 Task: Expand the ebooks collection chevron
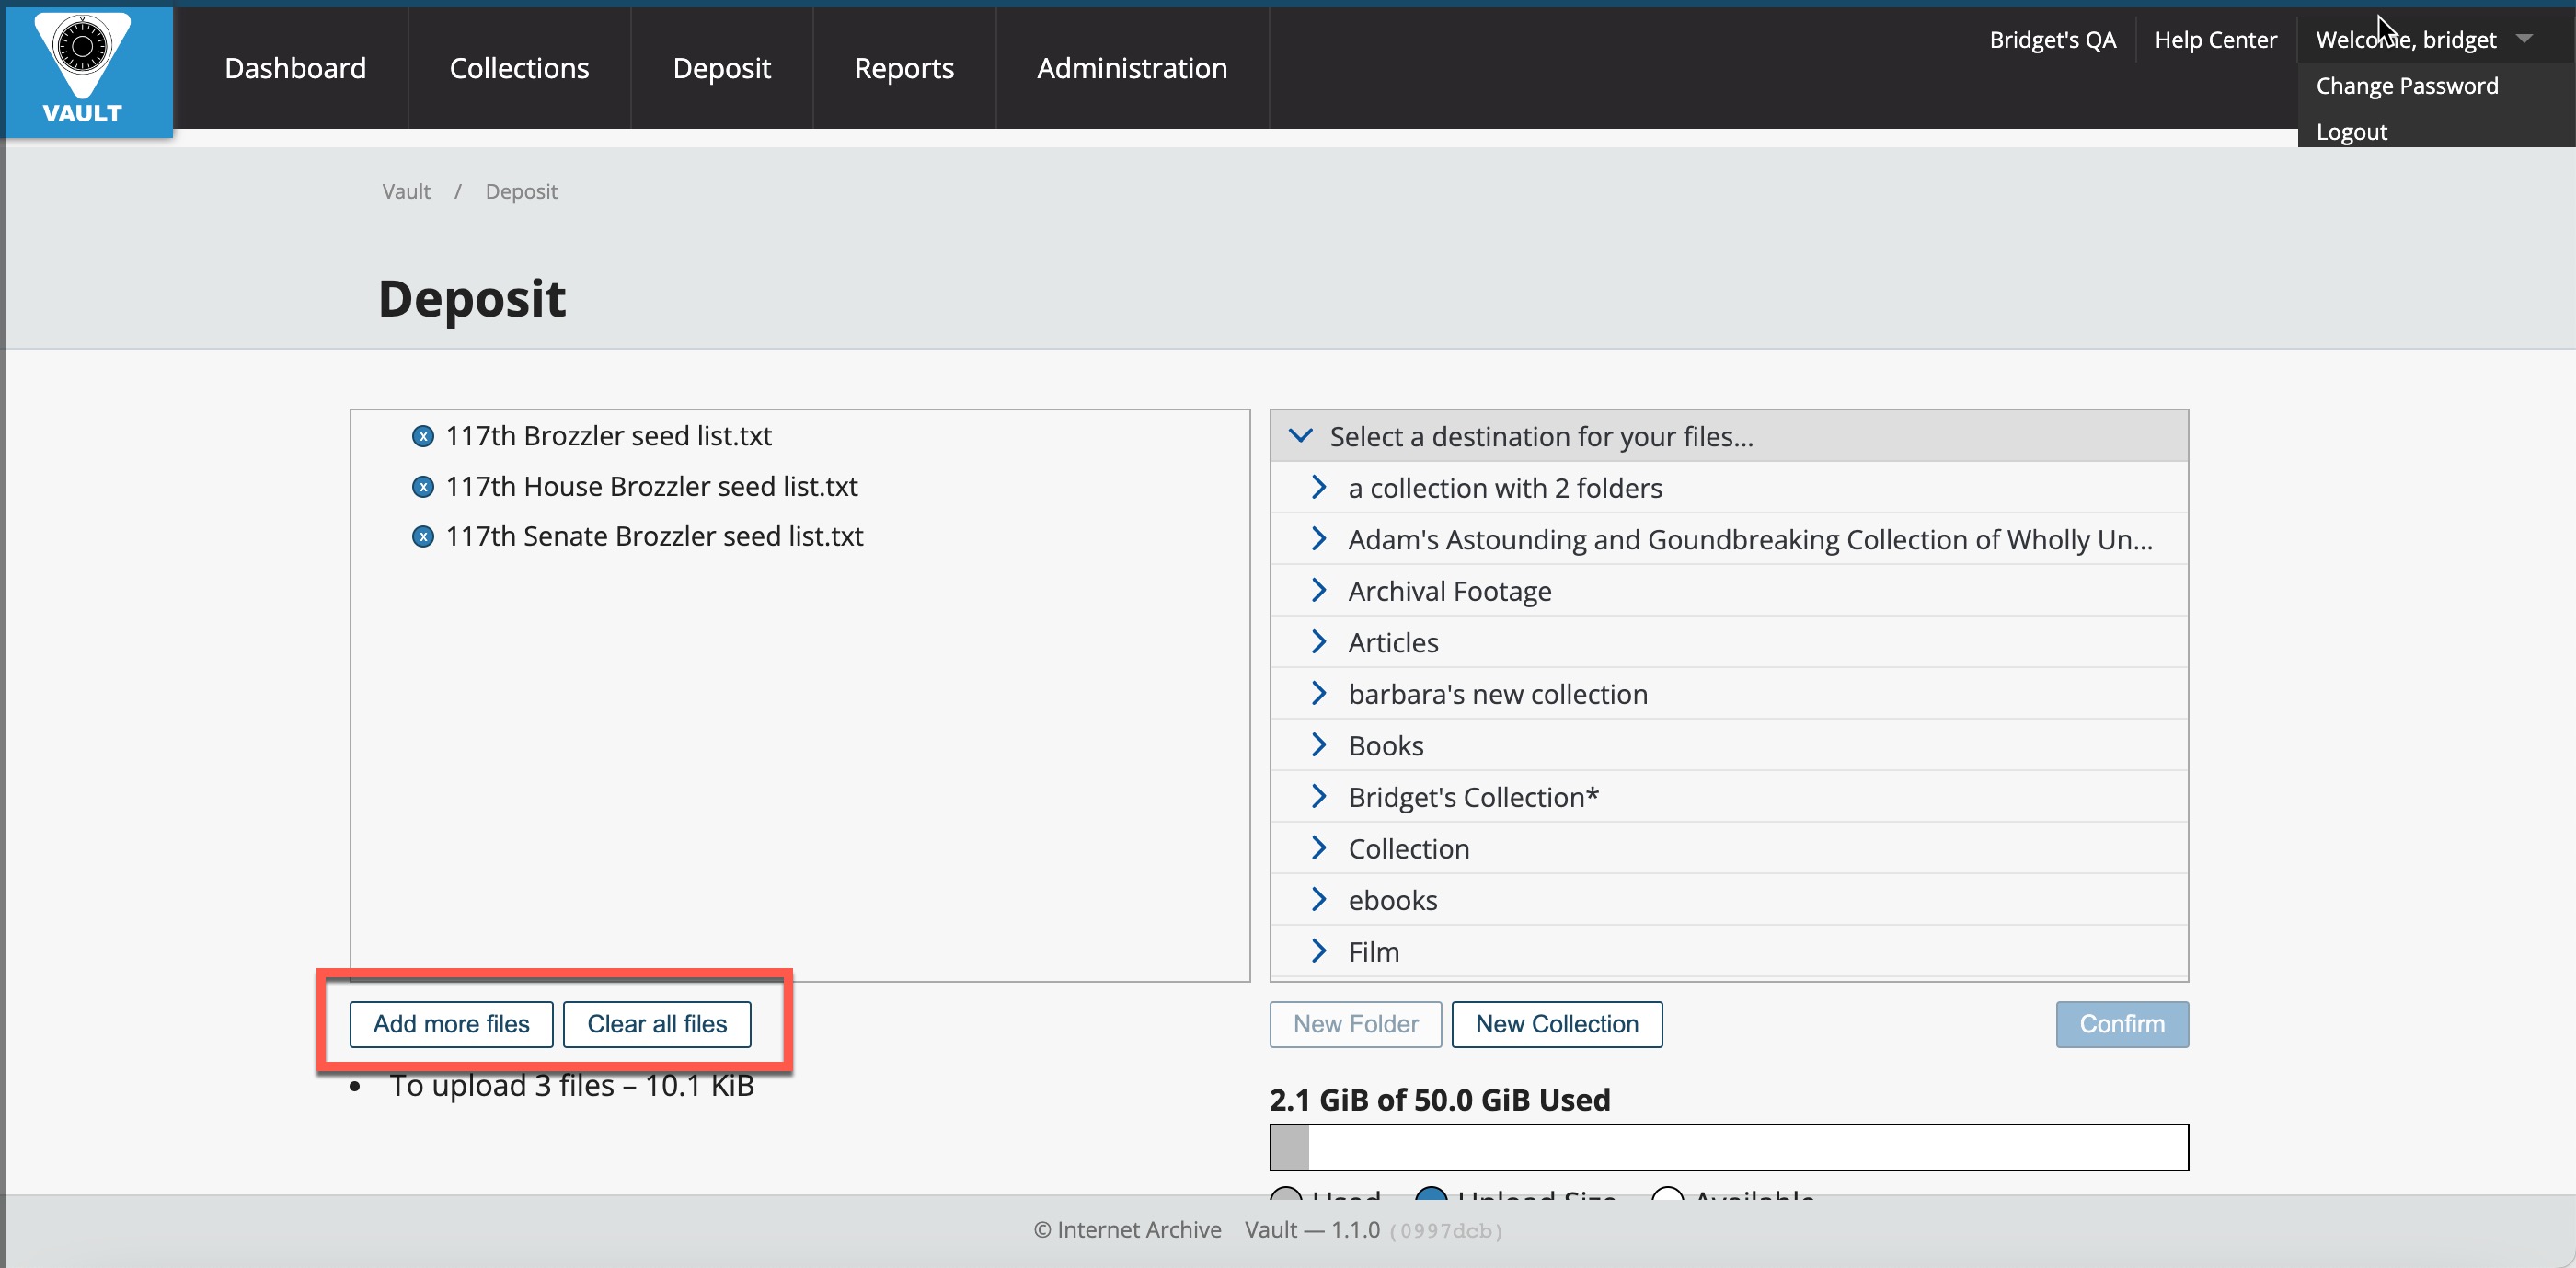click(1318, 900)
